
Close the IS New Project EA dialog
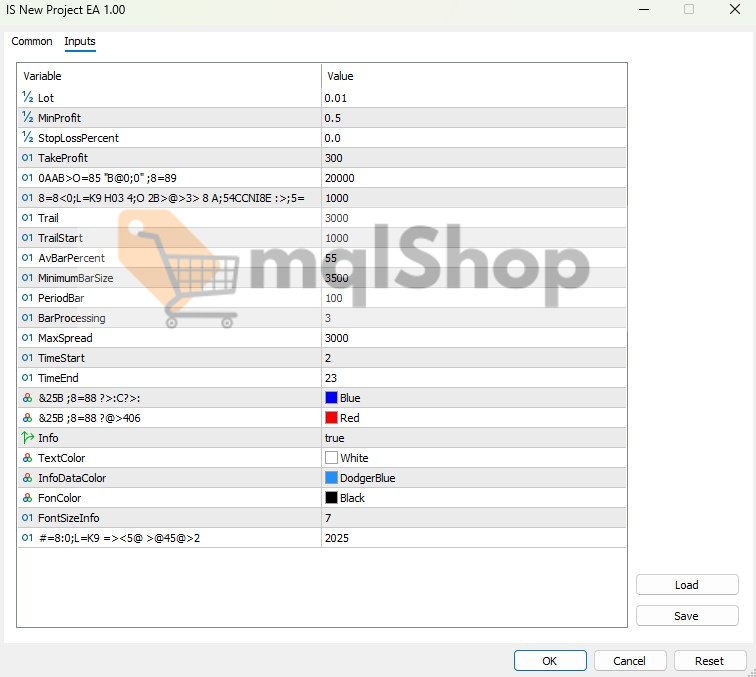point(734,9)
